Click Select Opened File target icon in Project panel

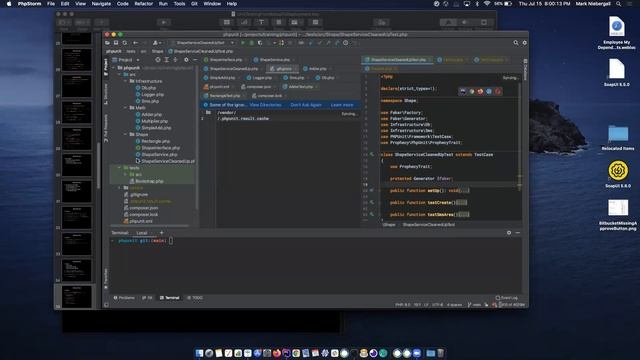[x=158, y=60]
